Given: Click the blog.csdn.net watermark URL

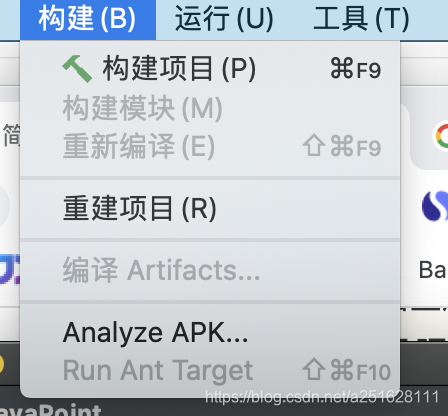Looking at the screenshot, I should 322,397.
